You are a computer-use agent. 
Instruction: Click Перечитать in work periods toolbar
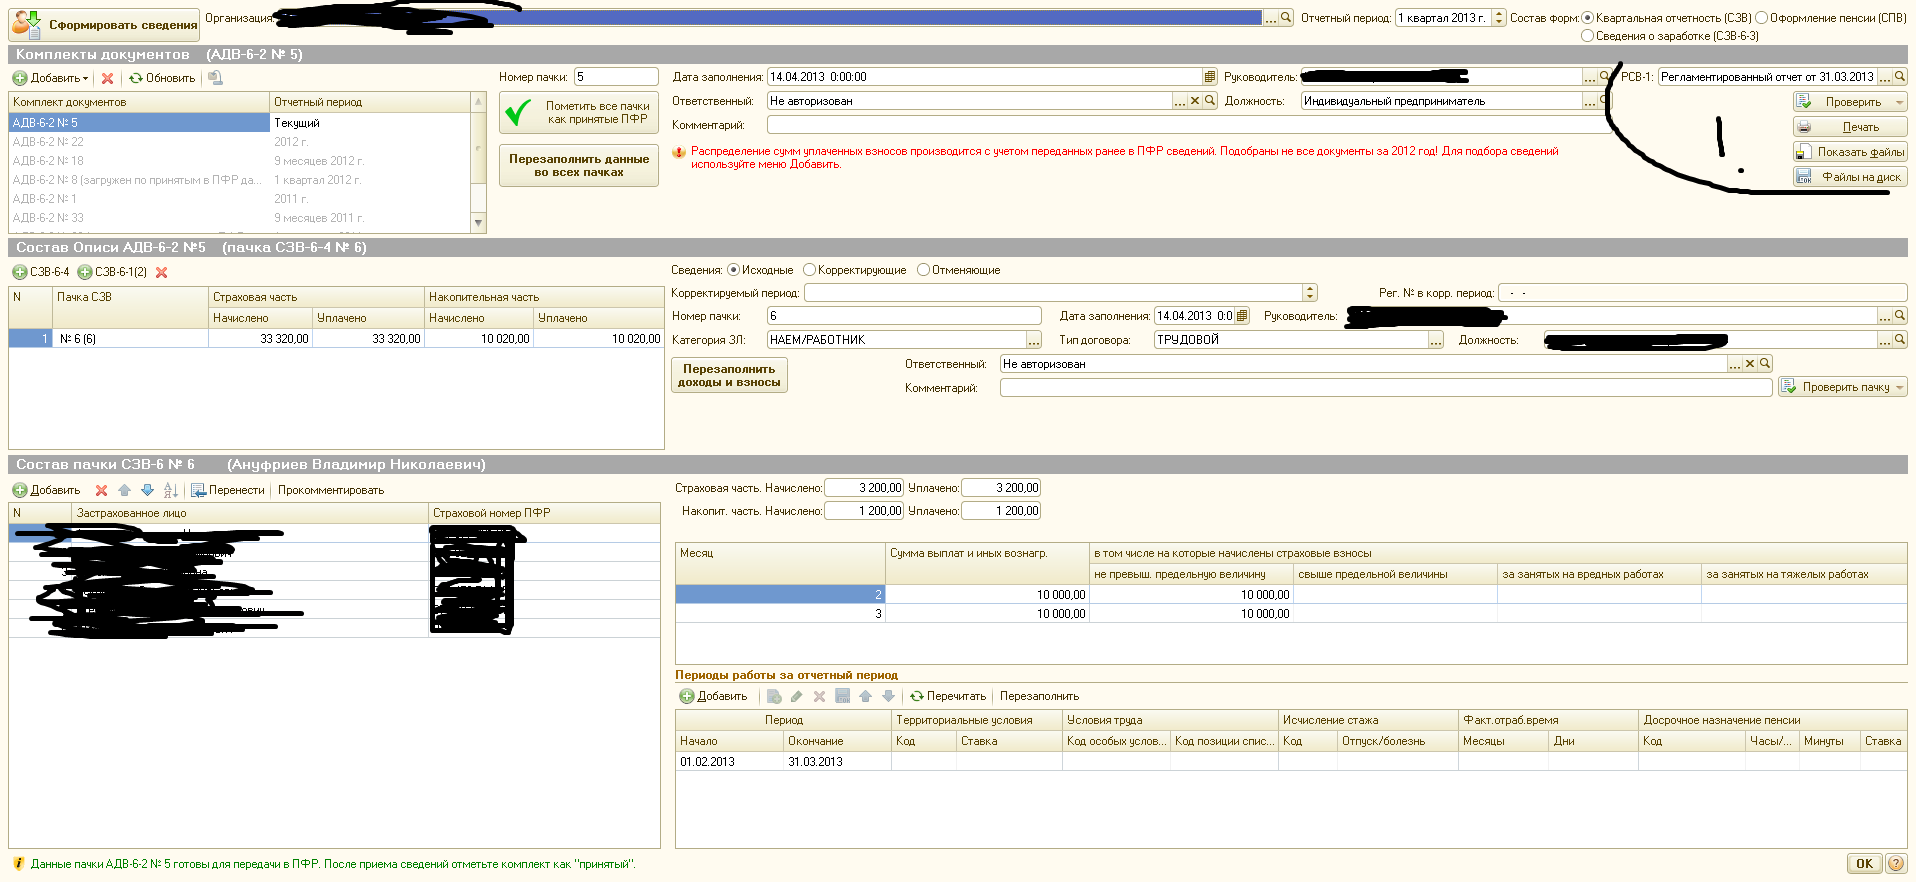[x=948, y=696]
